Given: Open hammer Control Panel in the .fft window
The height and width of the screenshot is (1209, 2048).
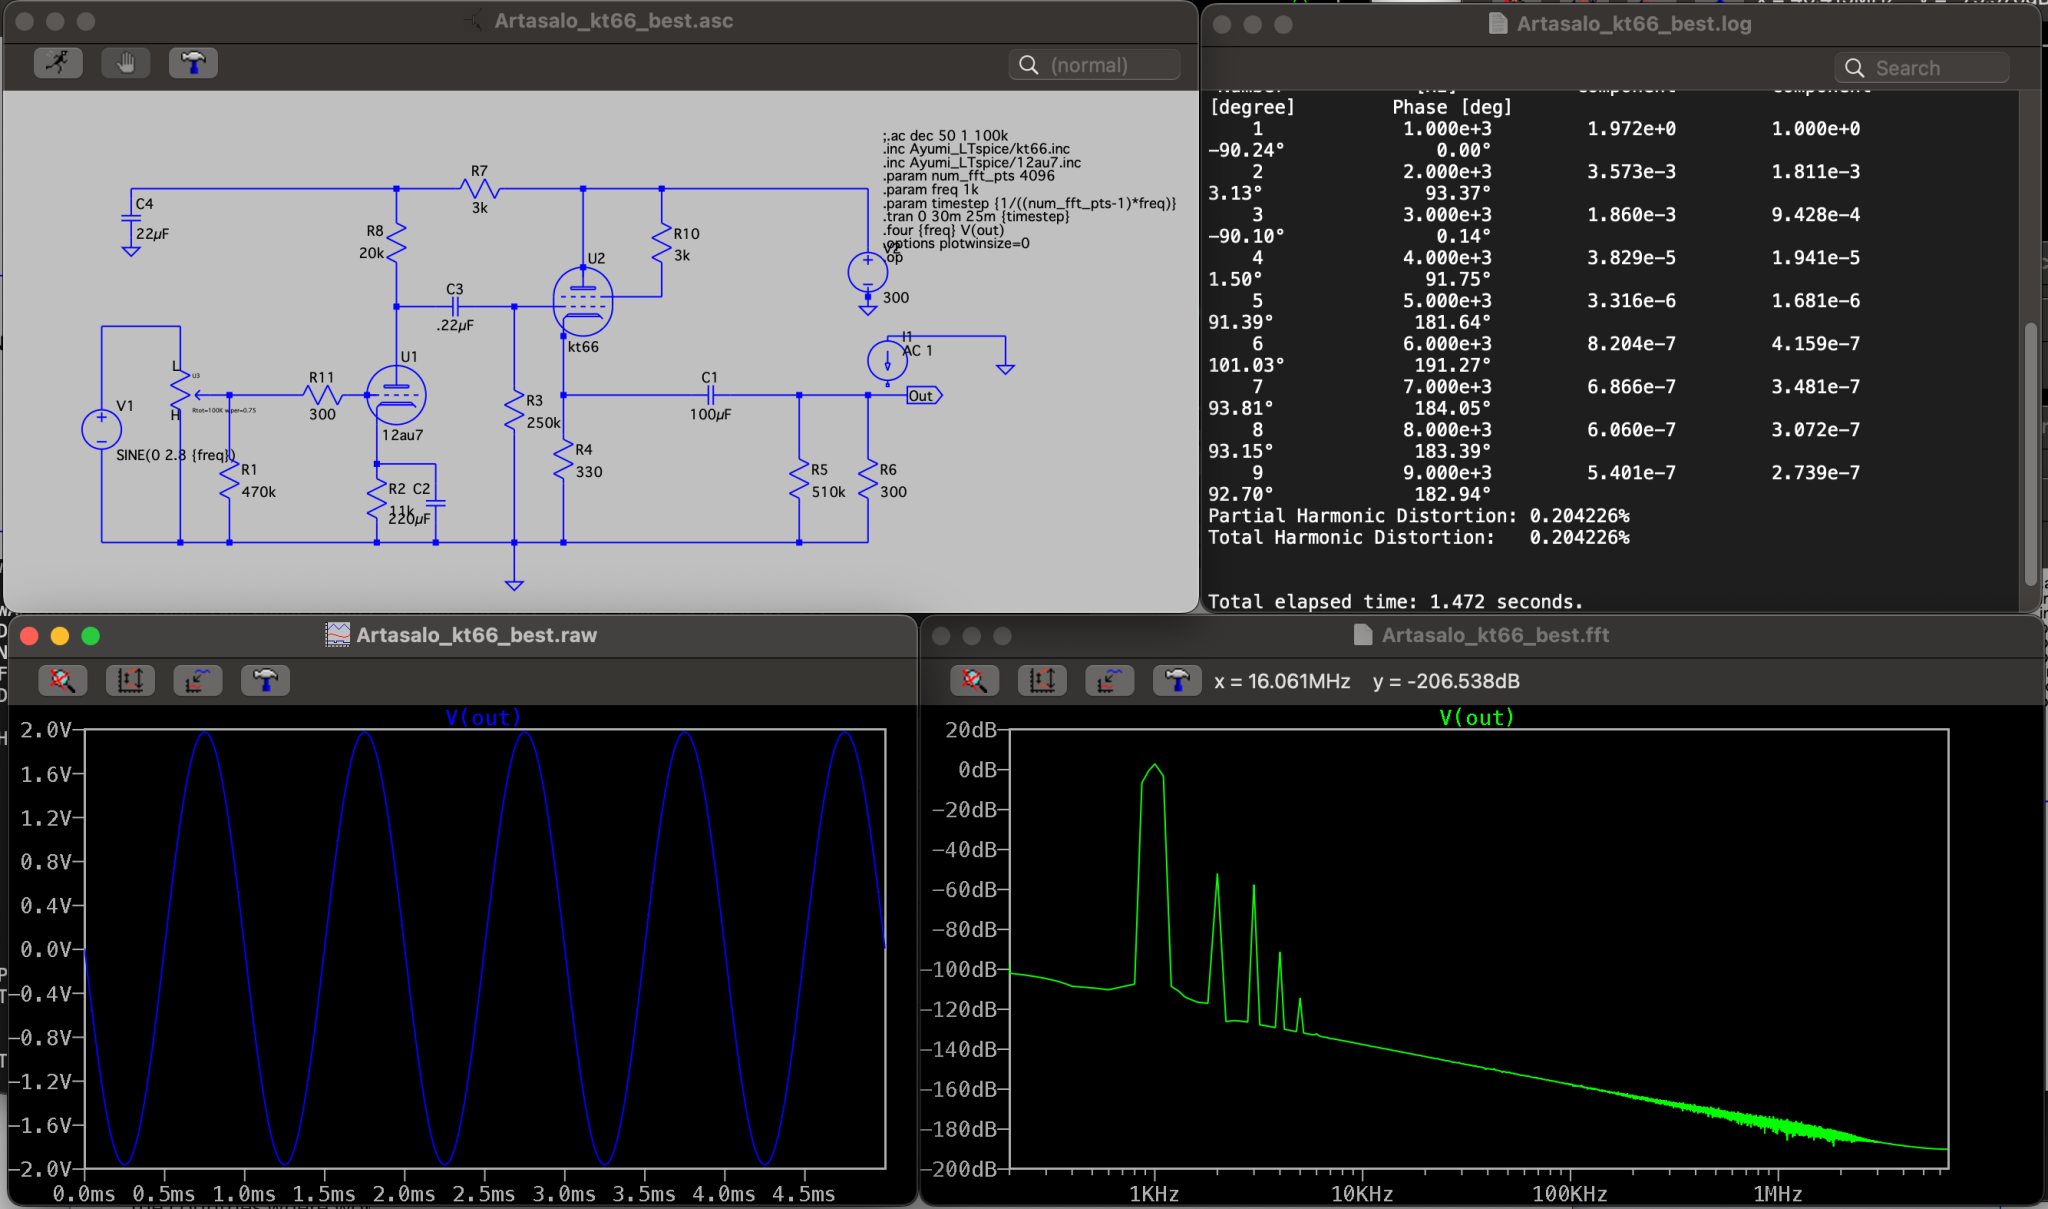Looking at the screenshot, I should (x=1177, y=681).
